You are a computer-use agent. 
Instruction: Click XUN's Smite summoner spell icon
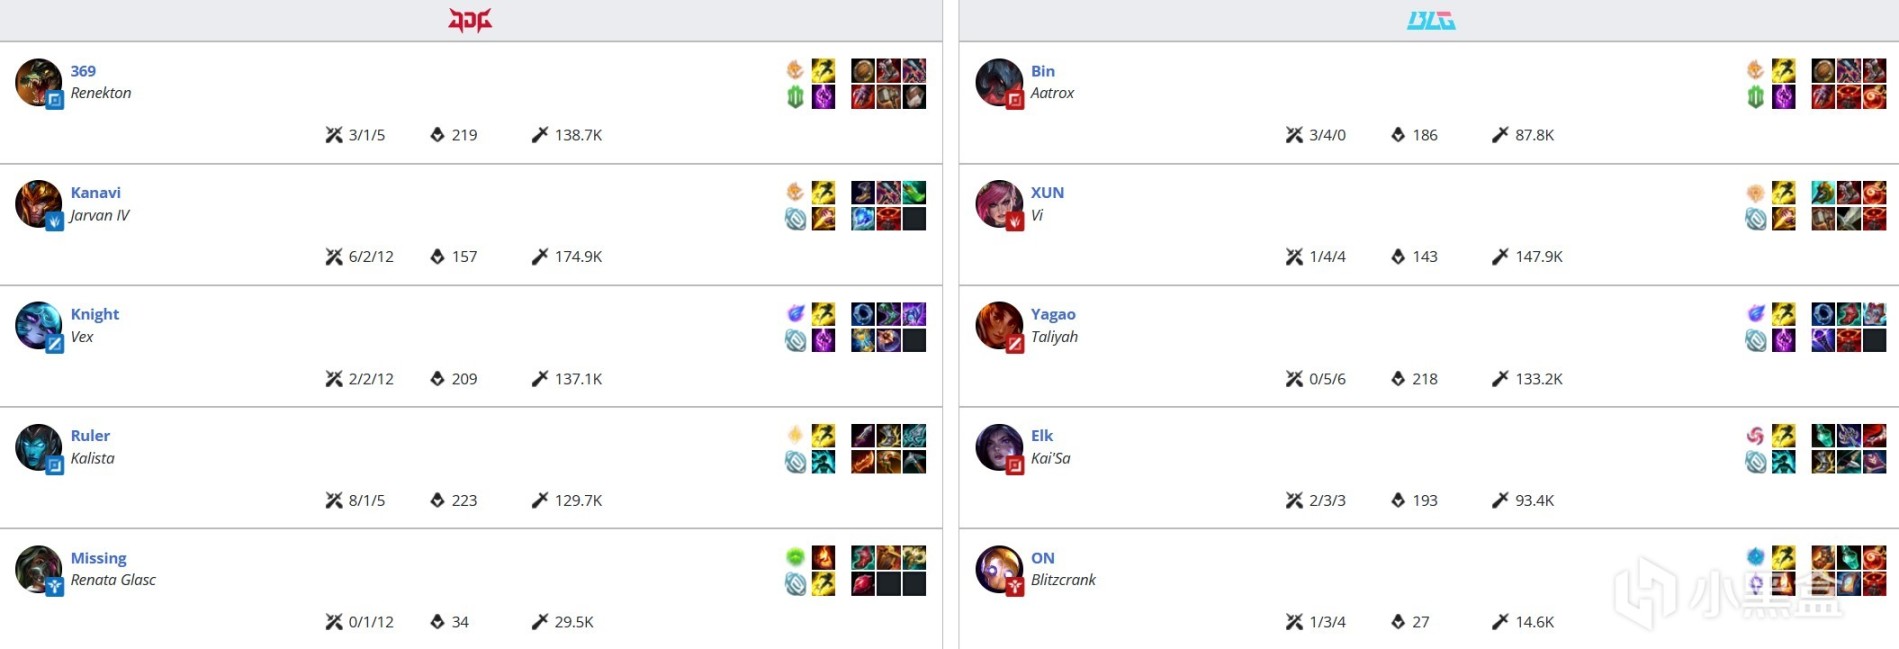[1783, 218]
